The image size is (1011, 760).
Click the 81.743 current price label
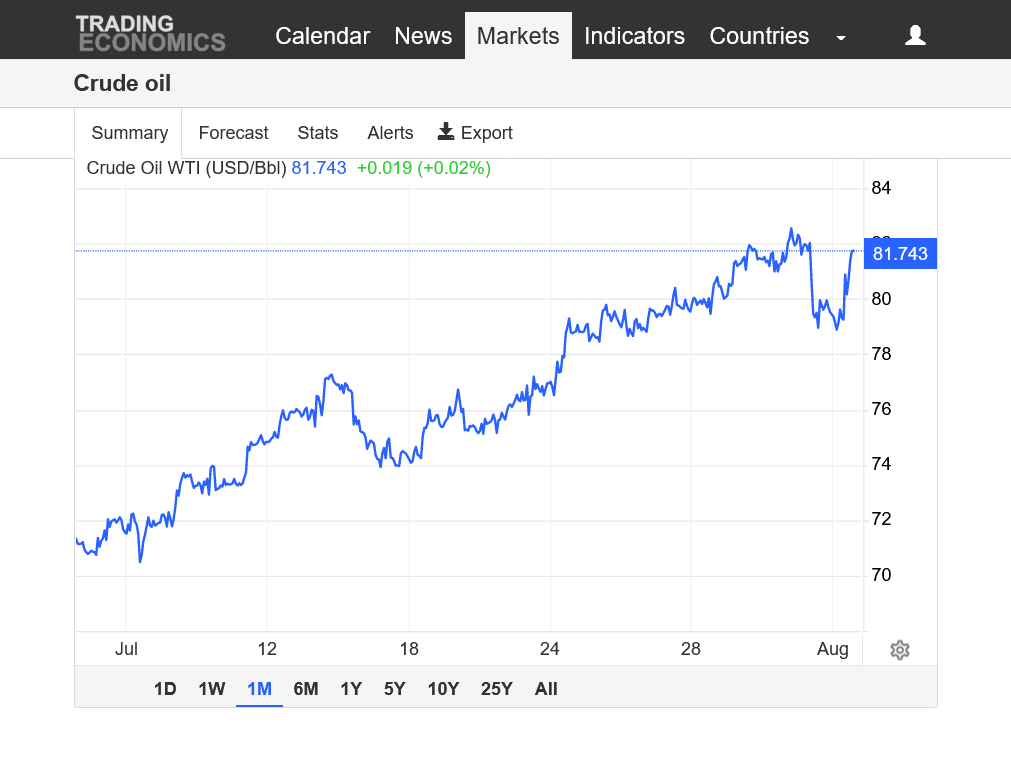(x=900, y=254)
